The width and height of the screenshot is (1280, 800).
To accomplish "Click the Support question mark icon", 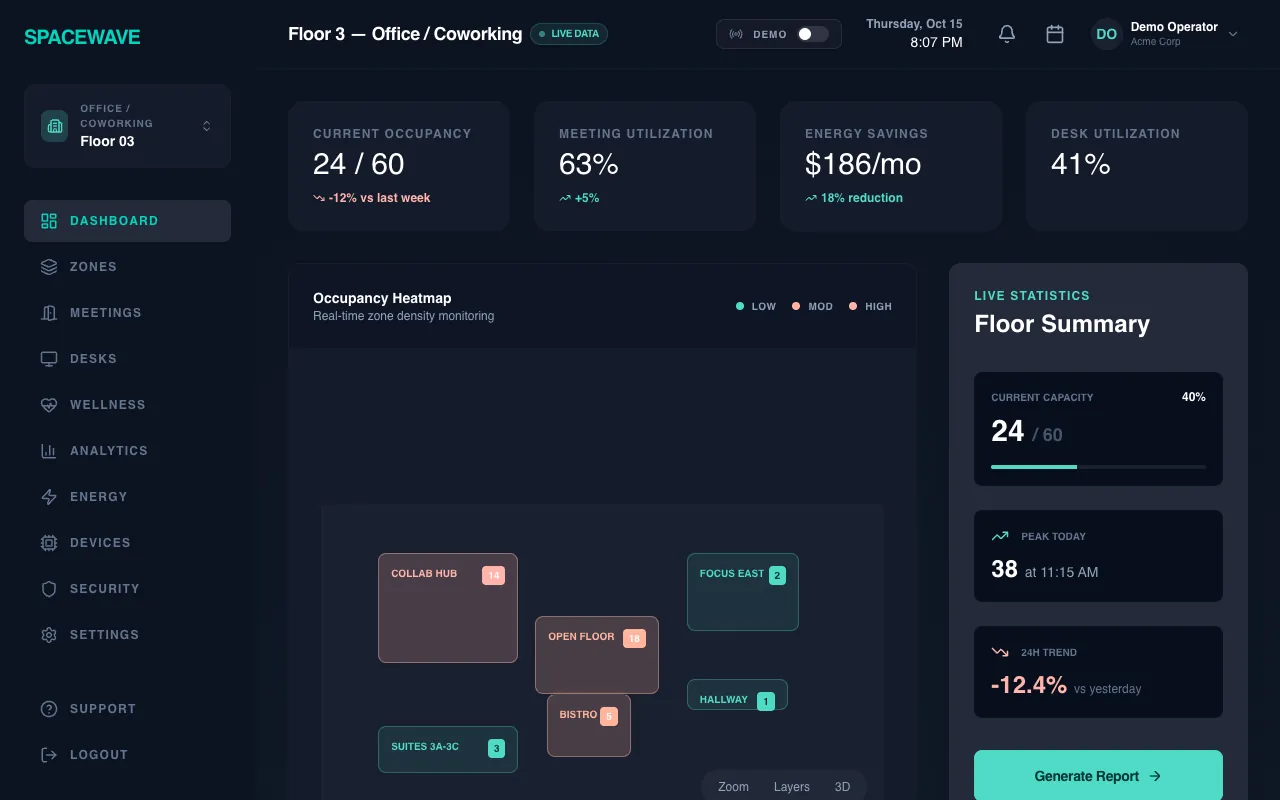I will click(49, 709).
